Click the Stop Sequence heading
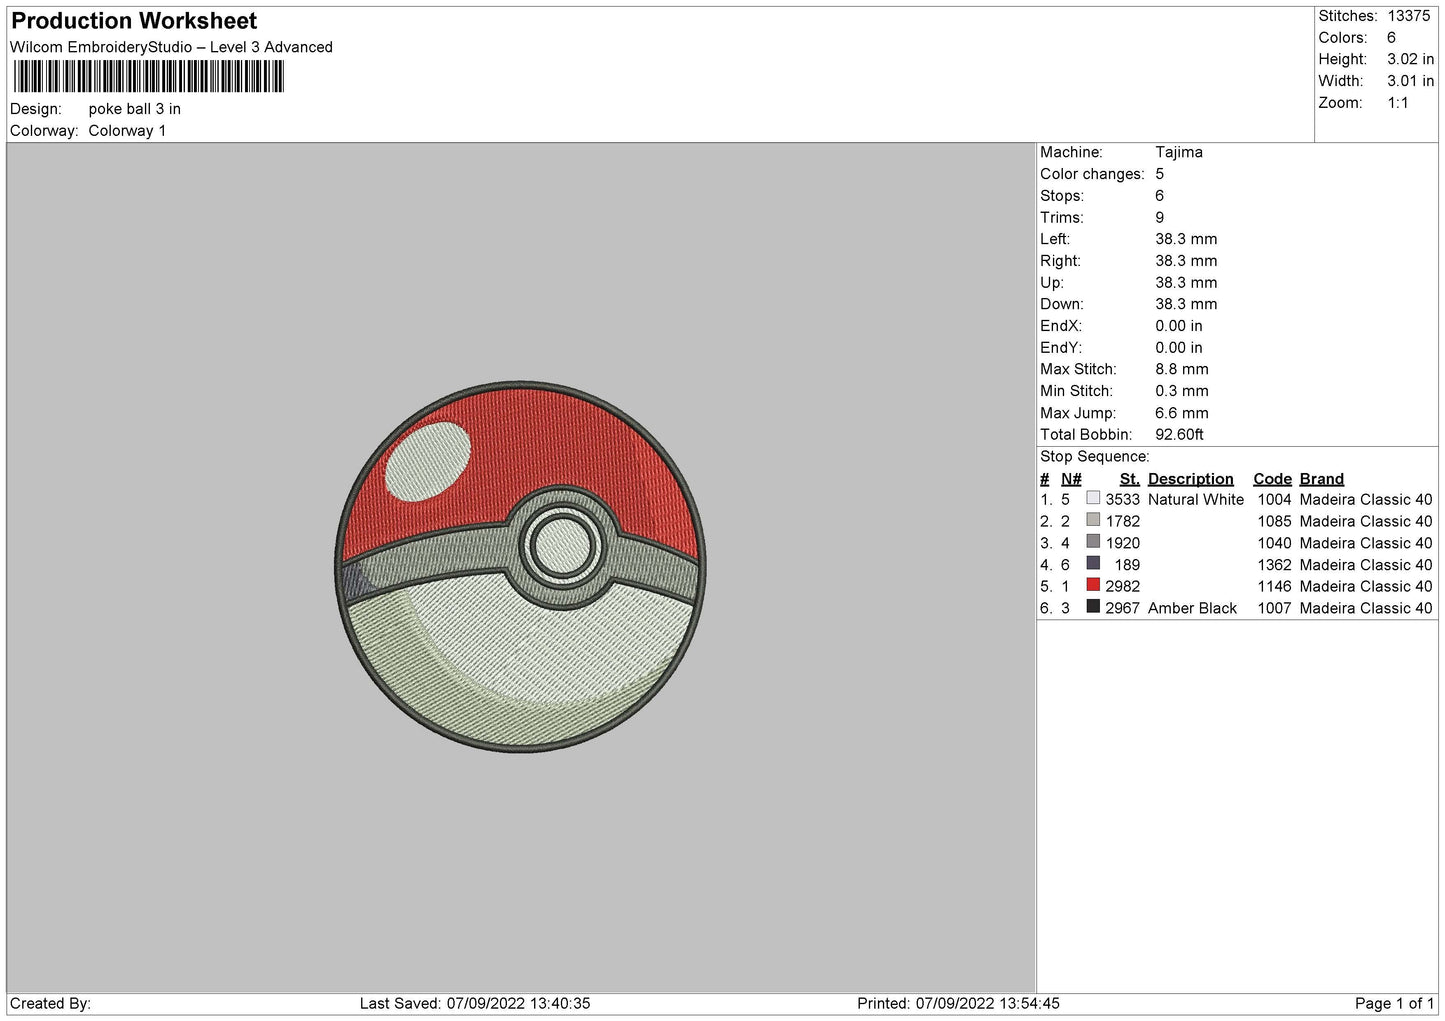Viewport: 1445px width, 1021px height. coord(1094,457)
